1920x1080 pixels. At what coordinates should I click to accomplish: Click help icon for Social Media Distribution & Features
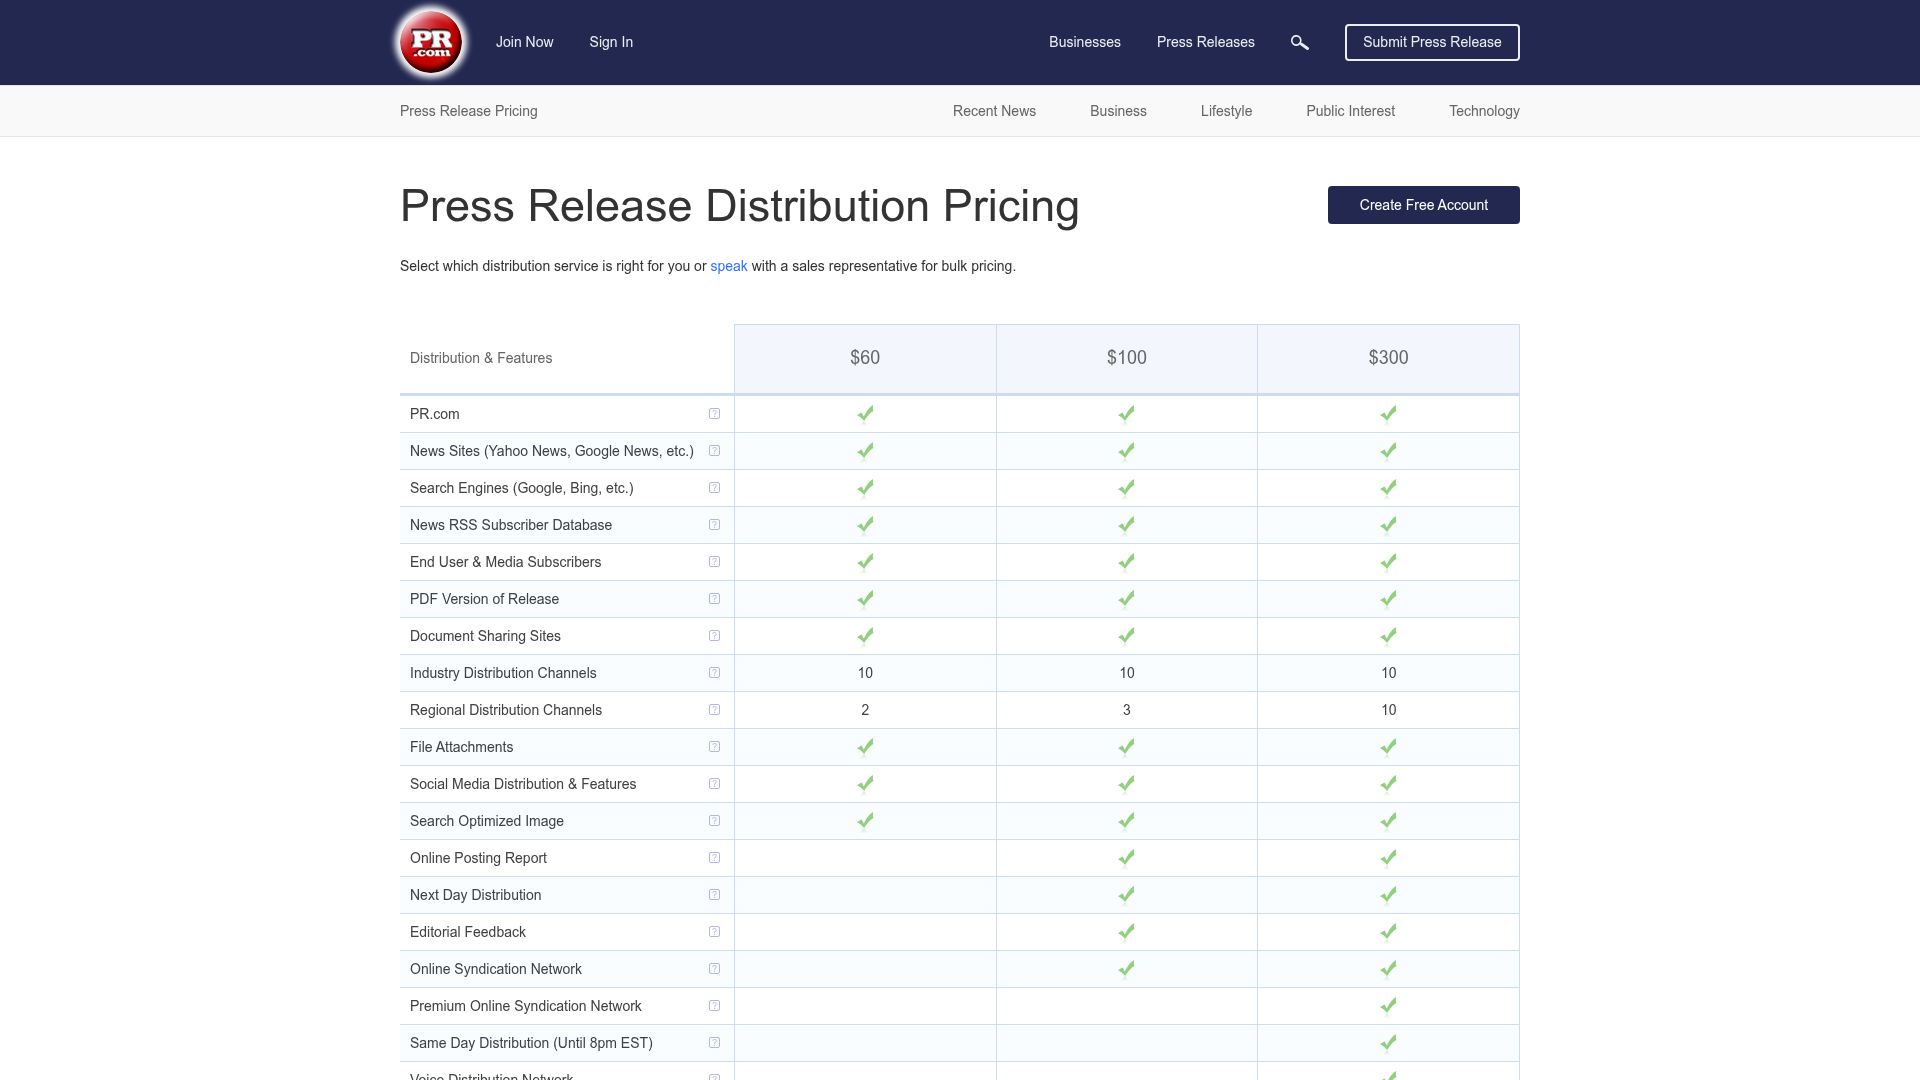714,784
